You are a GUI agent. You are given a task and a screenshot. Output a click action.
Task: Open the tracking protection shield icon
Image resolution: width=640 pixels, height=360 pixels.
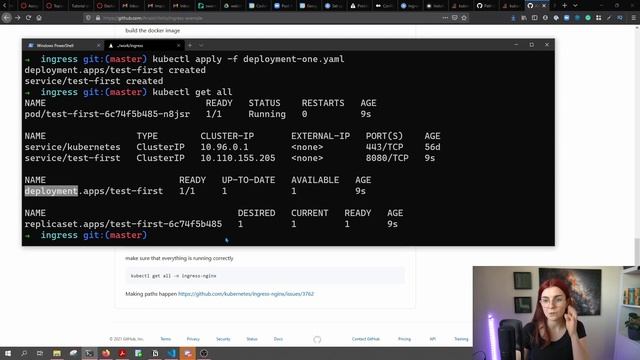click(x=88, y=18)
